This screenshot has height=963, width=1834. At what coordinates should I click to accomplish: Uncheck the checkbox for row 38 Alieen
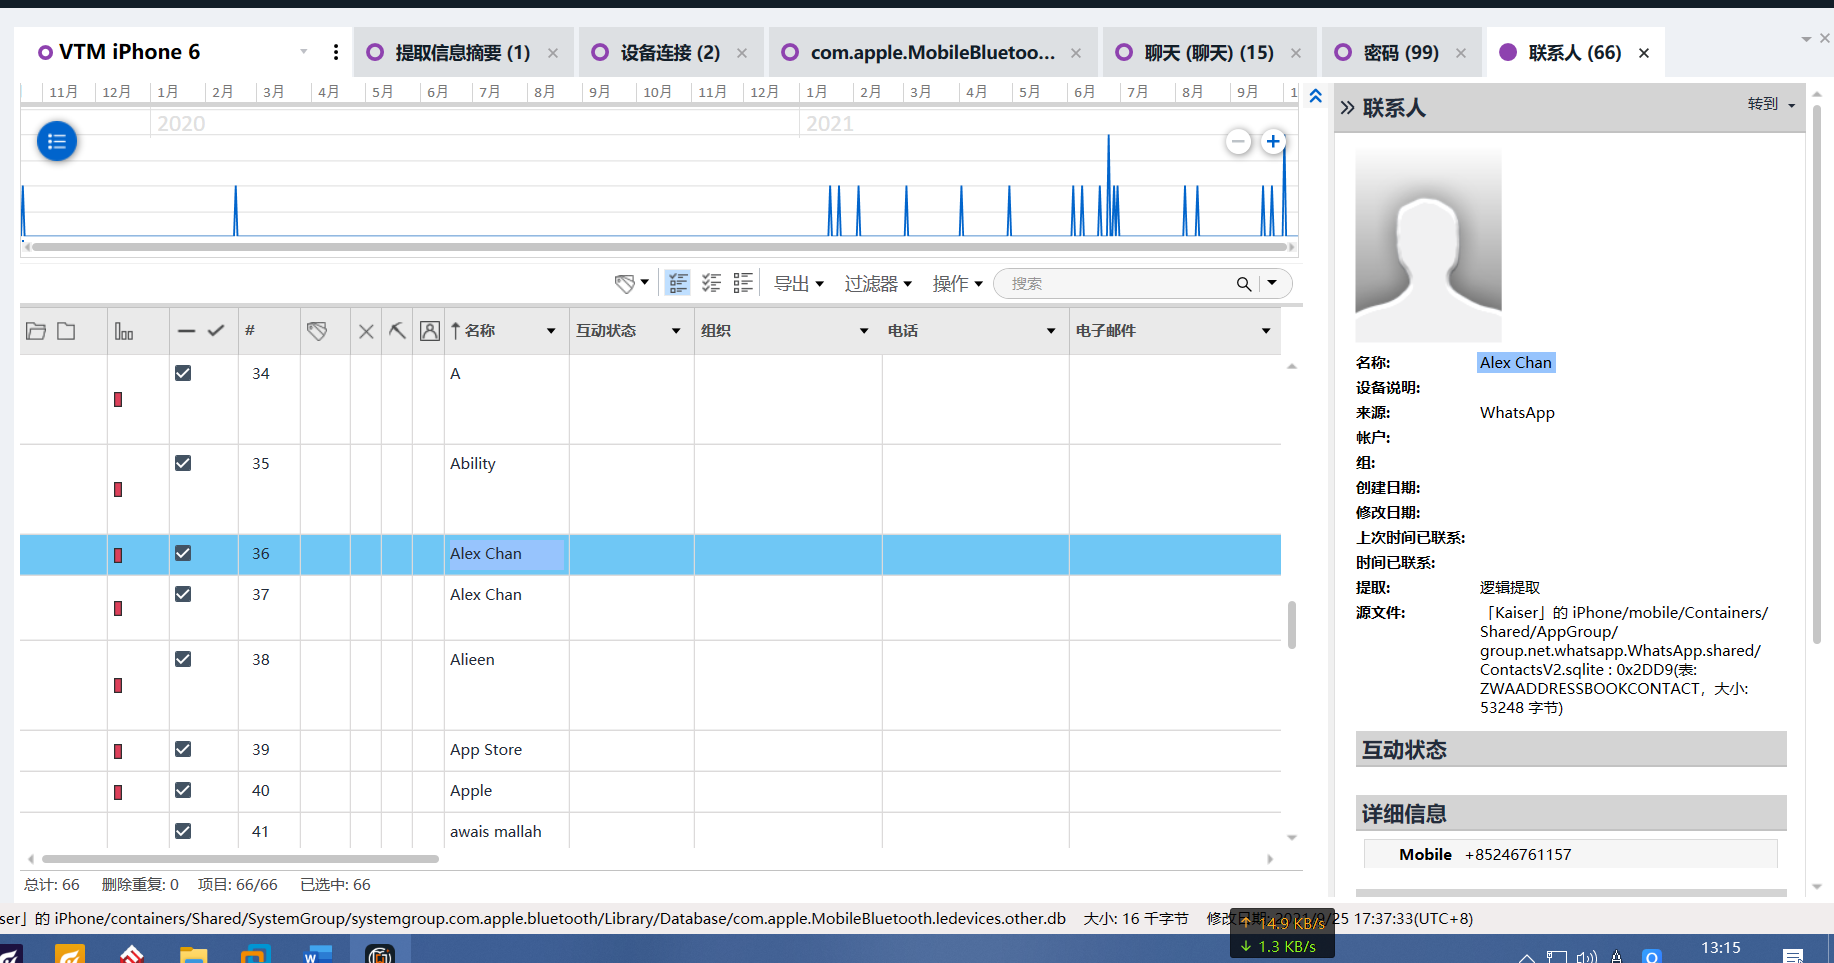pos(183,659)
